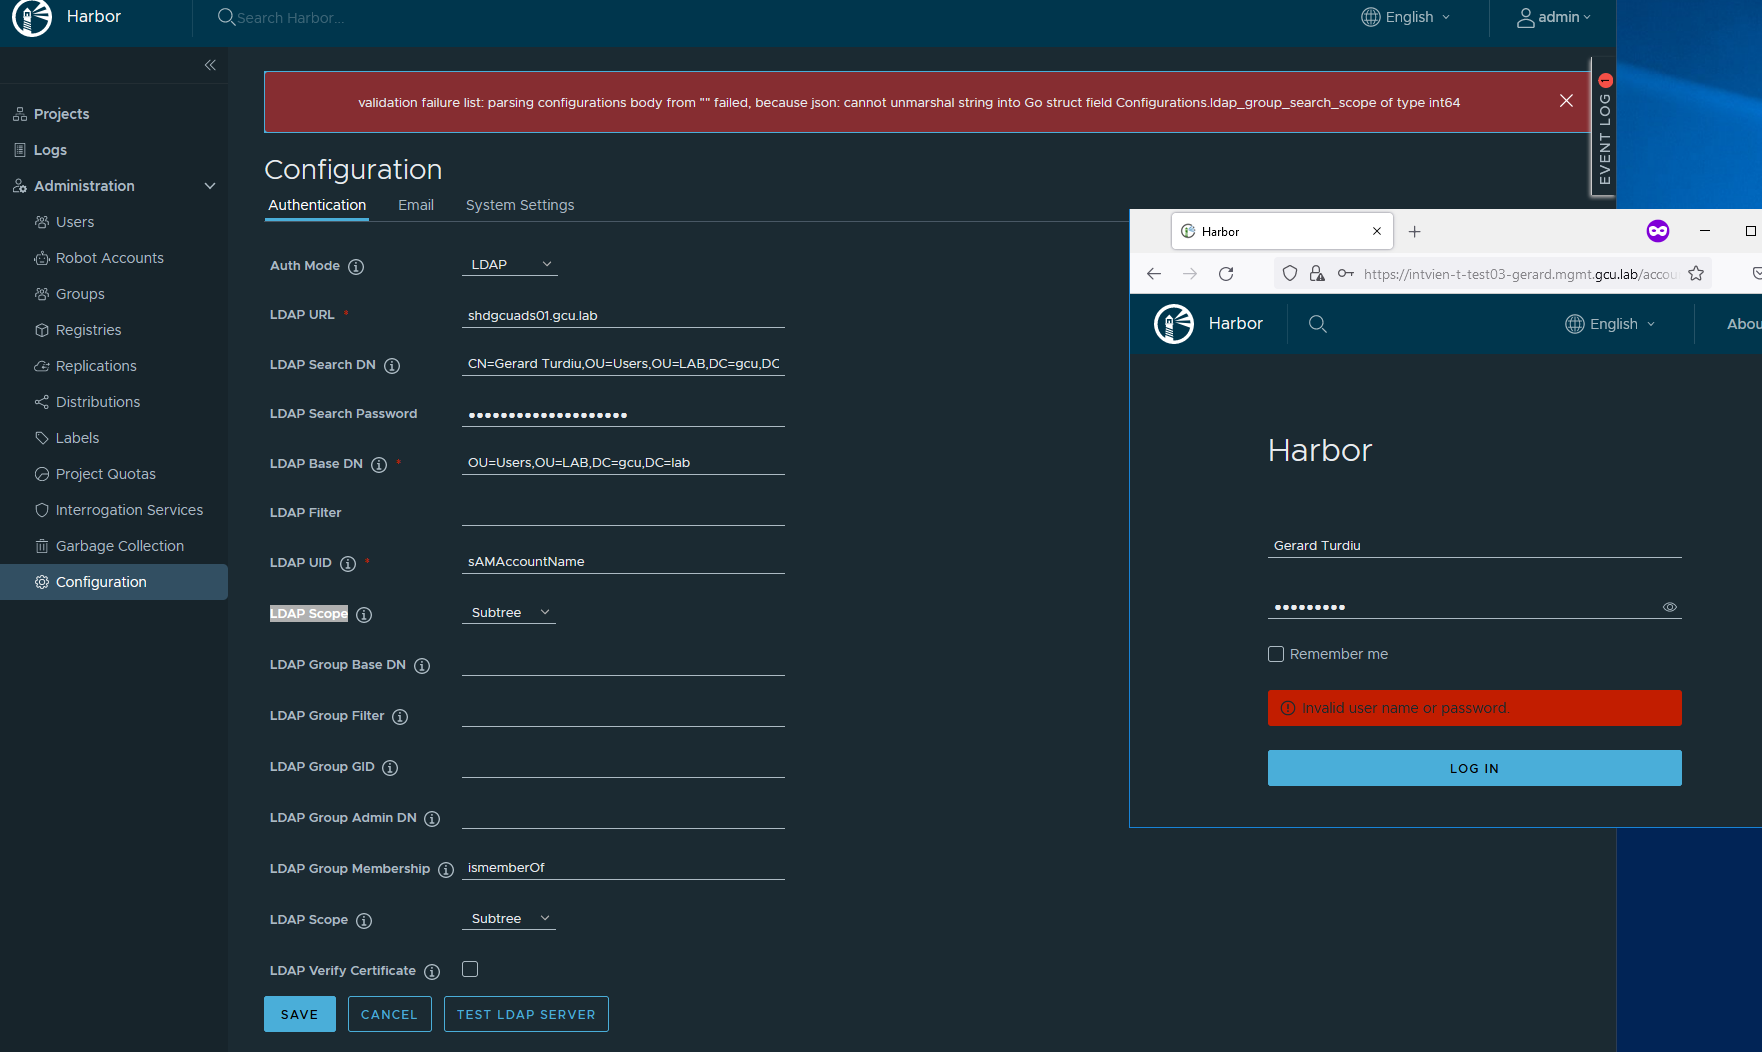The image size is (1762, 1052).
Task: Click the info icon beside LDAP Group Base DN
Action: (422, 666)
